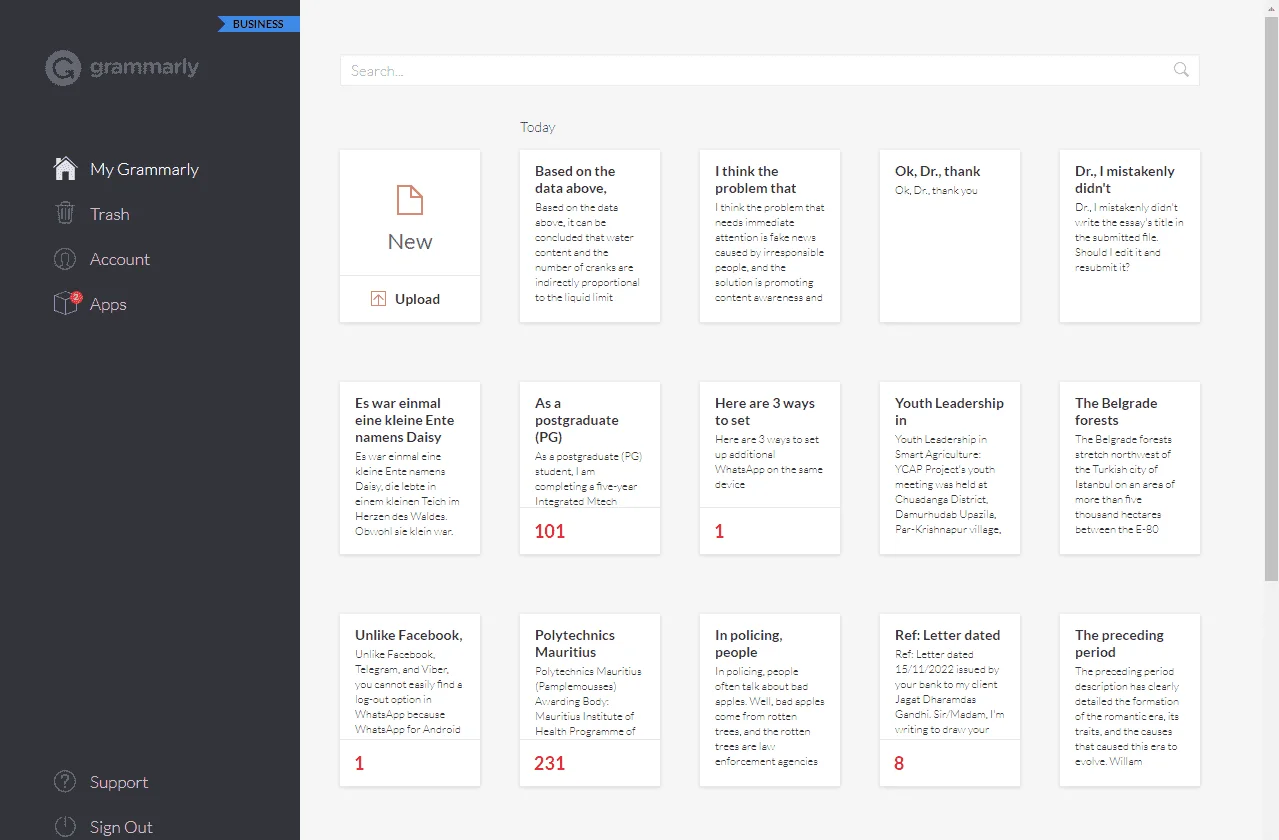Click the Today date heading
Image resolution: width=1279 pixels, height=840 pixels.
pyautogui.click(x=537, y=127)
